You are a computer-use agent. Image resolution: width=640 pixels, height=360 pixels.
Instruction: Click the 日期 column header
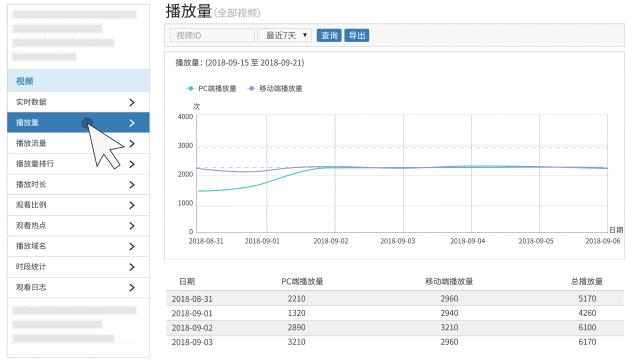click(x=187, y=281)
